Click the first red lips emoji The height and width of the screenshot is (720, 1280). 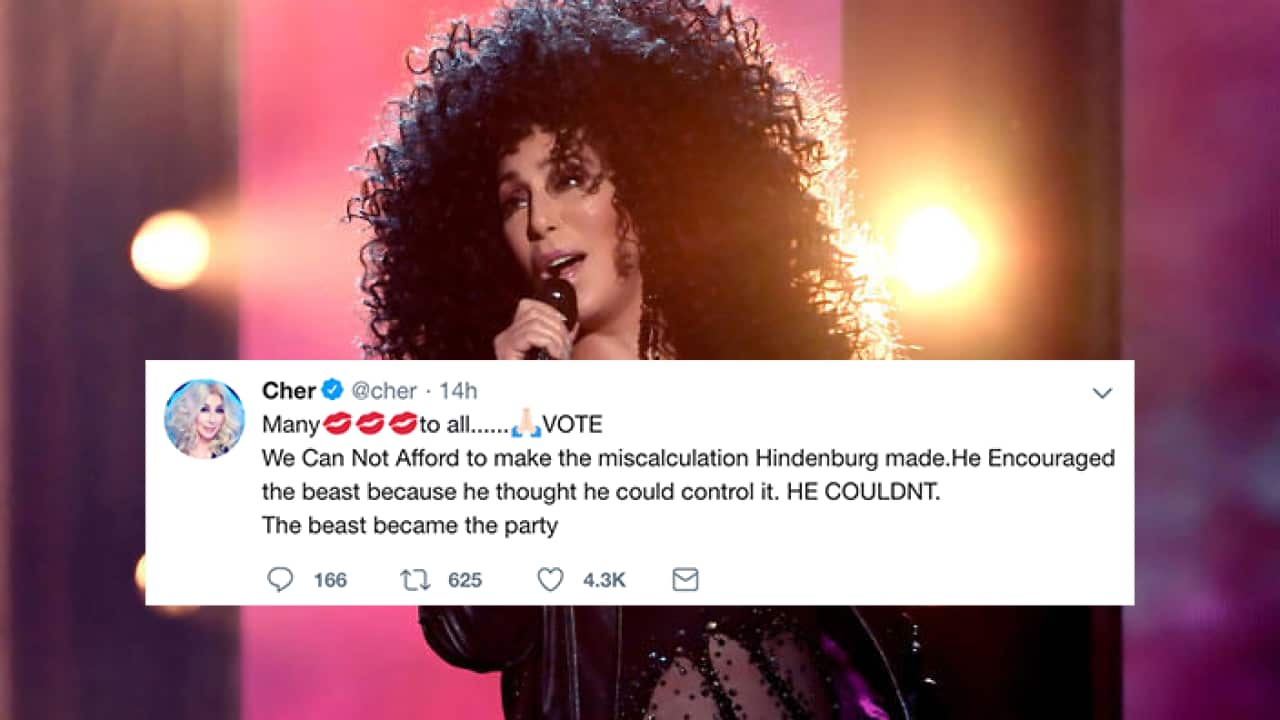point(338,425)
